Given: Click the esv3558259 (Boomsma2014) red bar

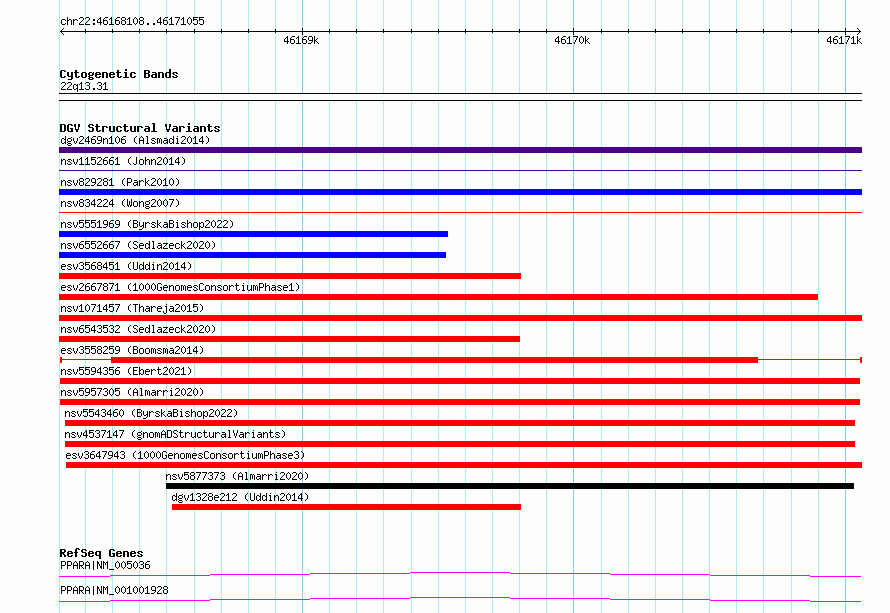Looking at the screenshot, I should pos(434,360).
